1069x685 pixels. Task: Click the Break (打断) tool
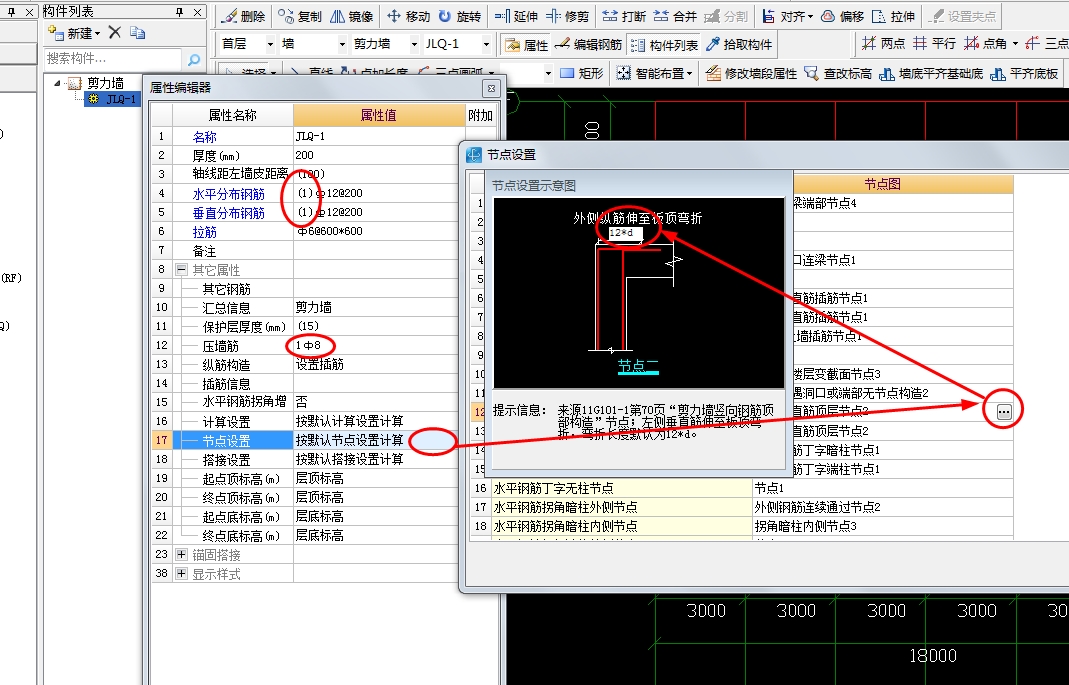click(624, 16)
